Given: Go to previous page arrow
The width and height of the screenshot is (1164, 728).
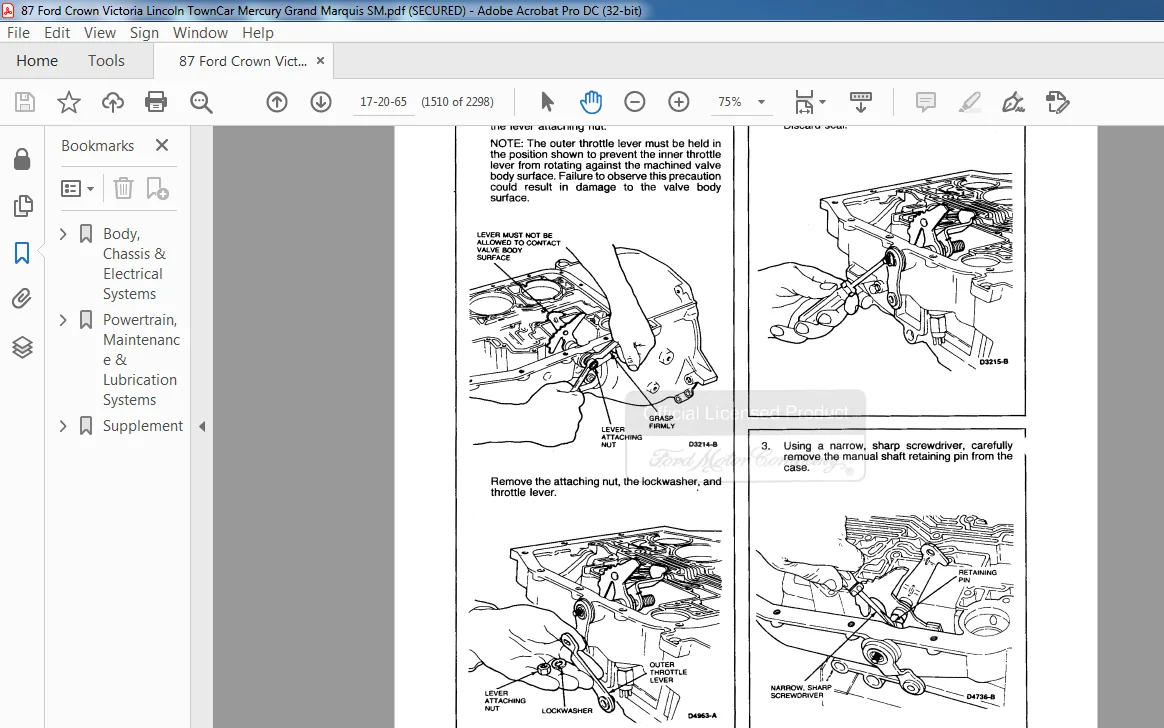Looking at the screenshot, I should point(277,102).
